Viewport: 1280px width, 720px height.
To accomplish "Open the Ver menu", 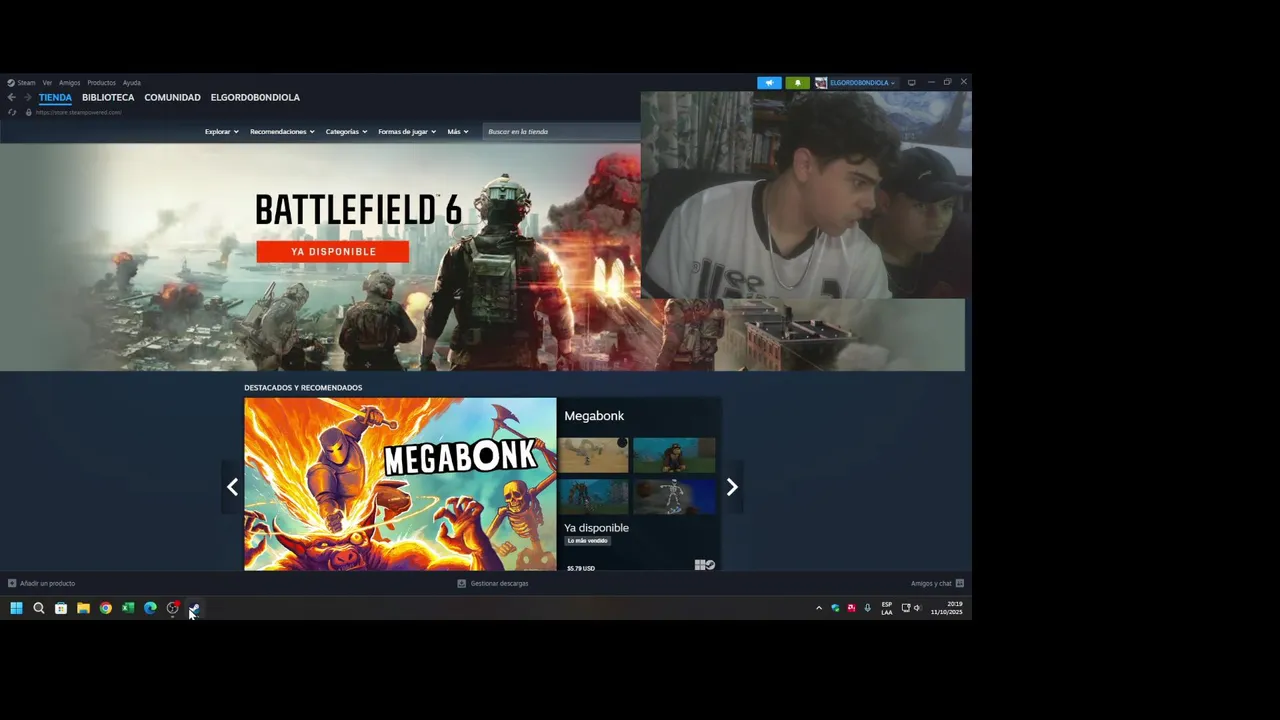I will pyautogui.click(x=47, y=83).
